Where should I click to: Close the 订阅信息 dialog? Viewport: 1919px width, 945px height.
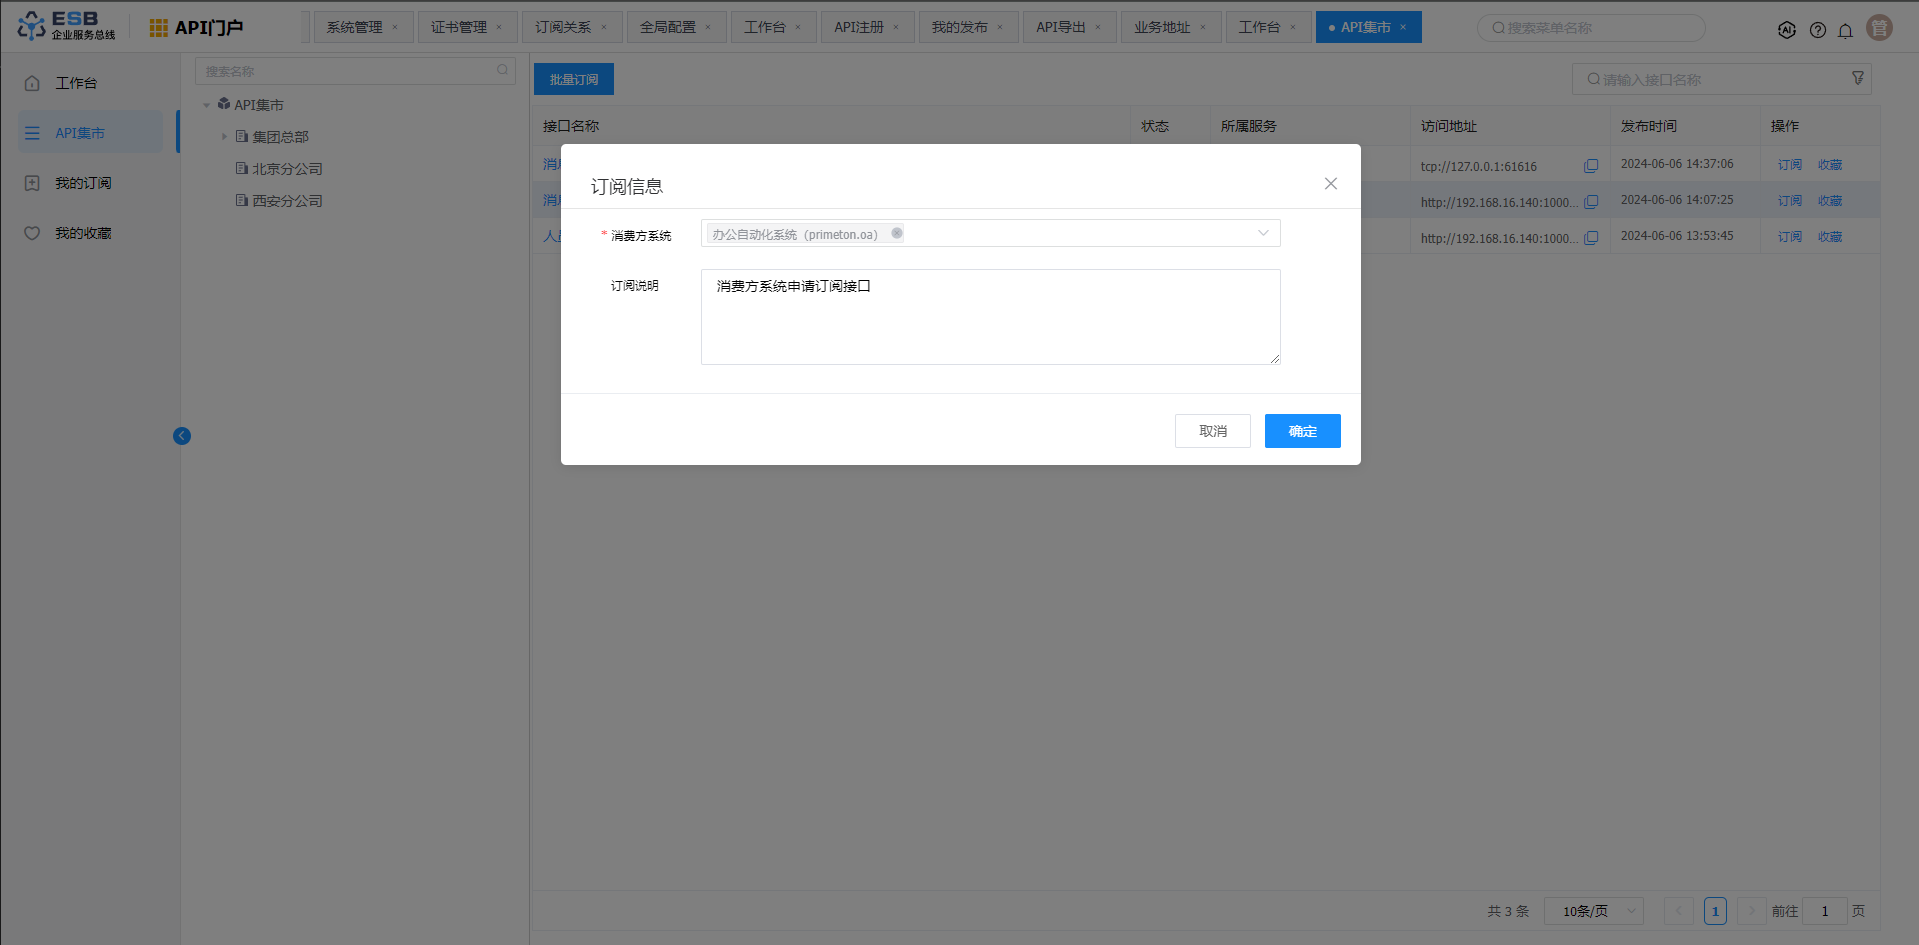tap(1330, 184)
